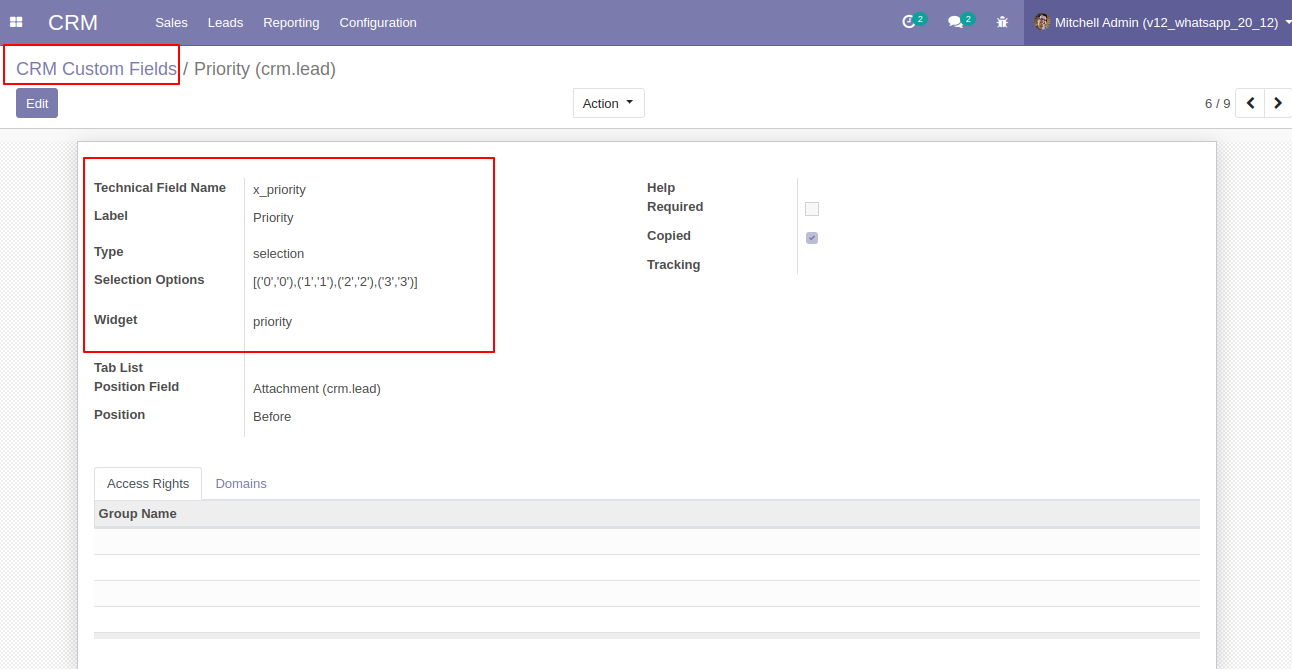Click the CRM app title
The height and width of the screenshot is (669, 1292).
point(73,22)
